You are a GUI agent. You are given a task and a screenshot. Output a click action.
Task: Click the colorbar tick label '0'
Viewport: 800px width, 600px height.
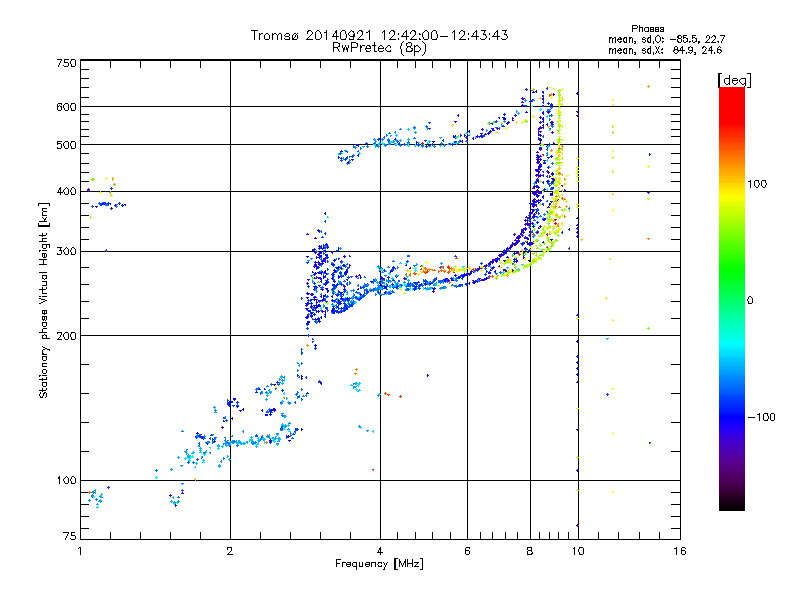click(749, 300)
